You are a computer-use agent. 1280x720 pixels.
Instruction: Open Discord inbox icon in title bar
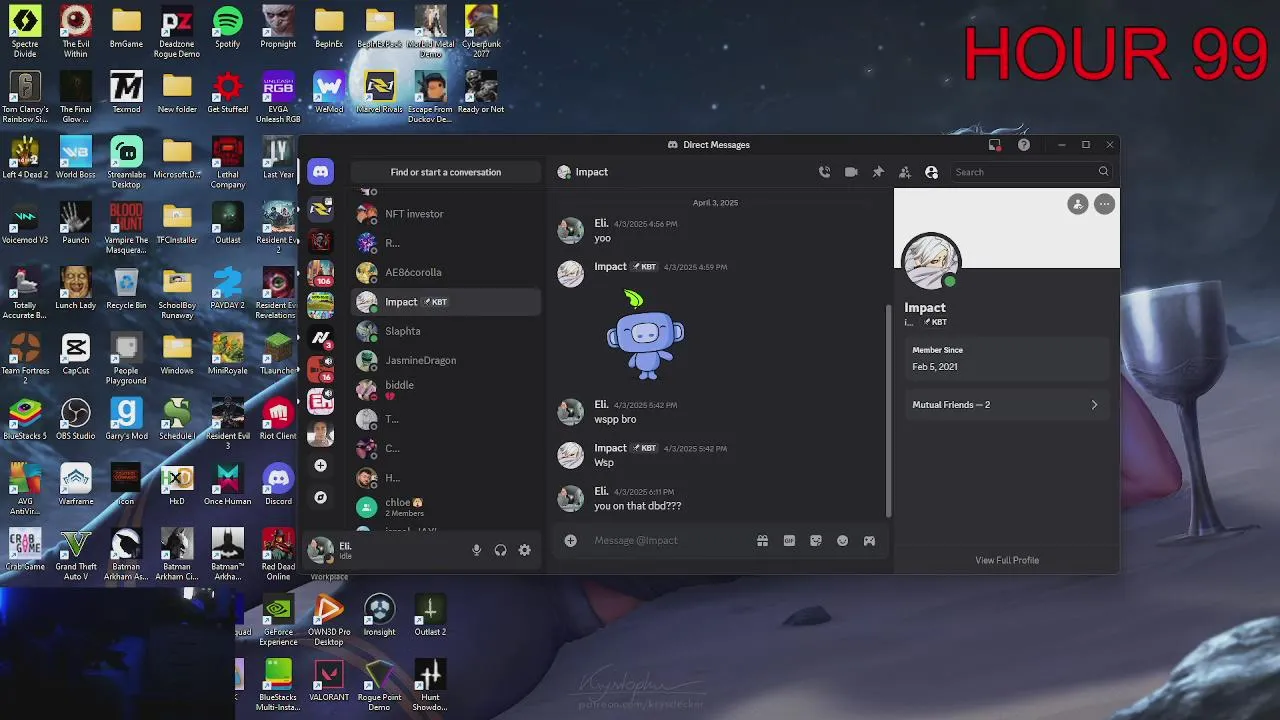(994, 145)
